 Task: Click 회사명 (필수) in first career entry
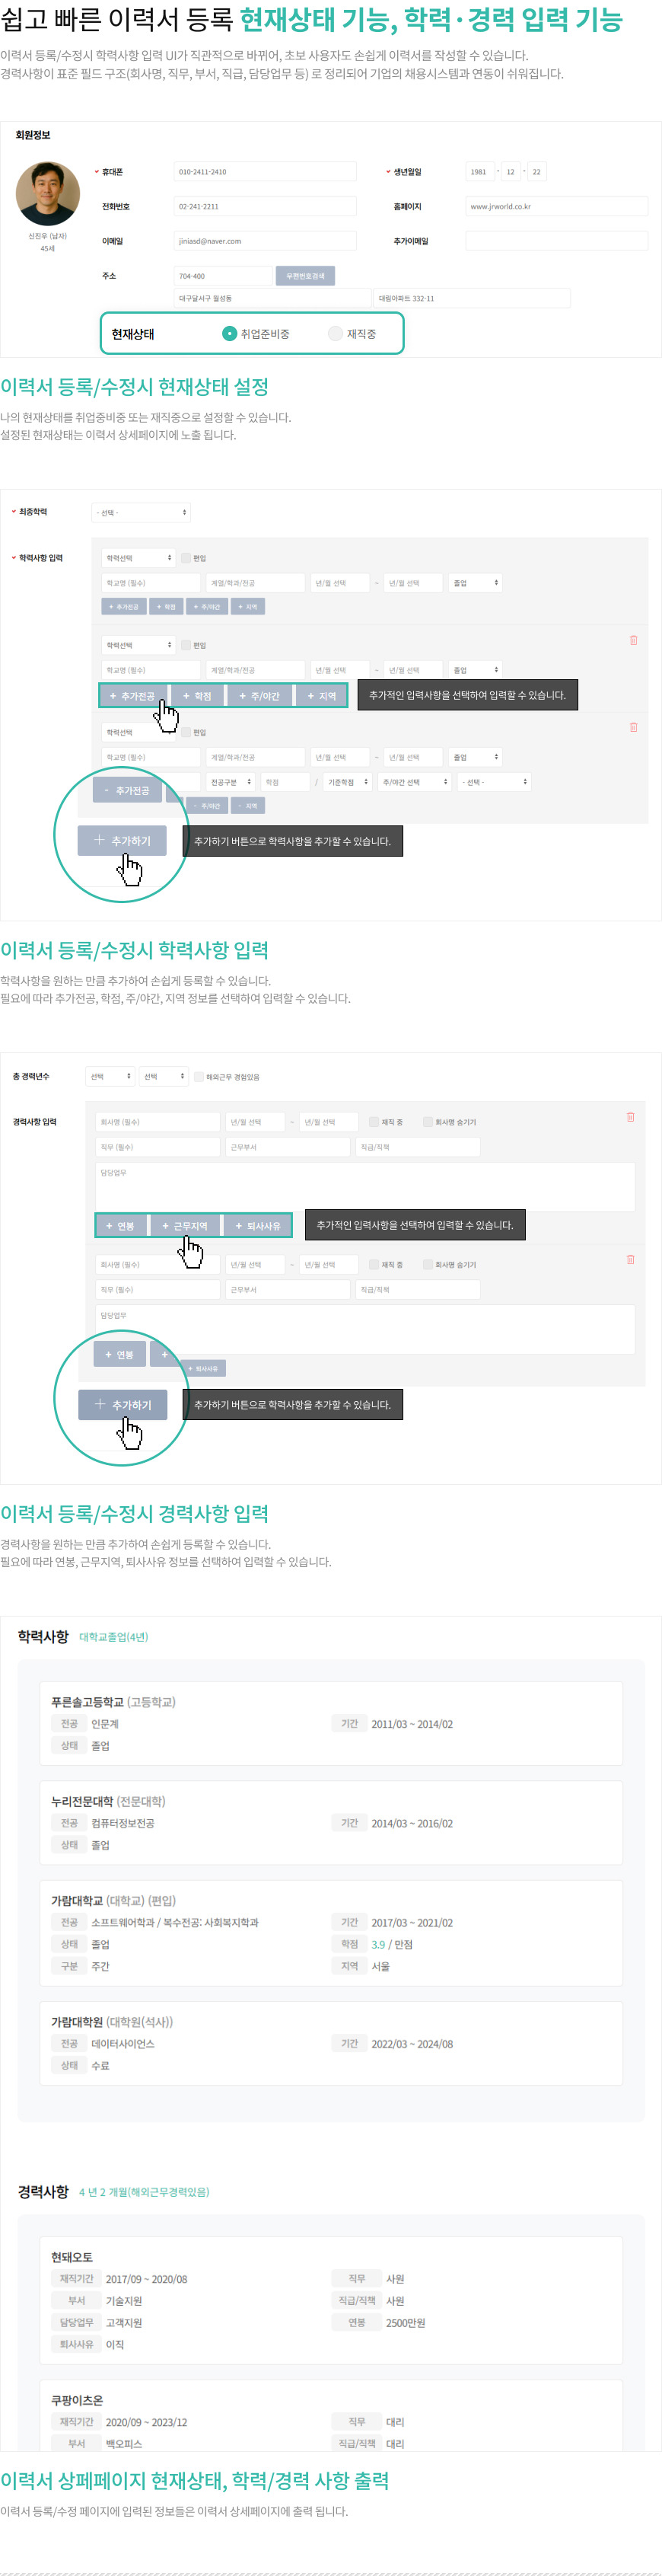[158, 1122]
